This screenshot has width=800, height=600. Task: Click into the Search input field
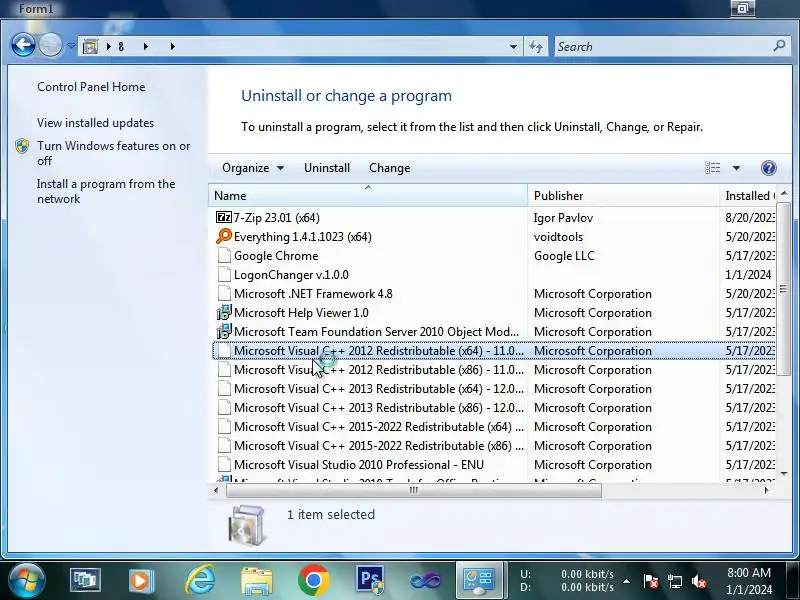pos(663,46)
